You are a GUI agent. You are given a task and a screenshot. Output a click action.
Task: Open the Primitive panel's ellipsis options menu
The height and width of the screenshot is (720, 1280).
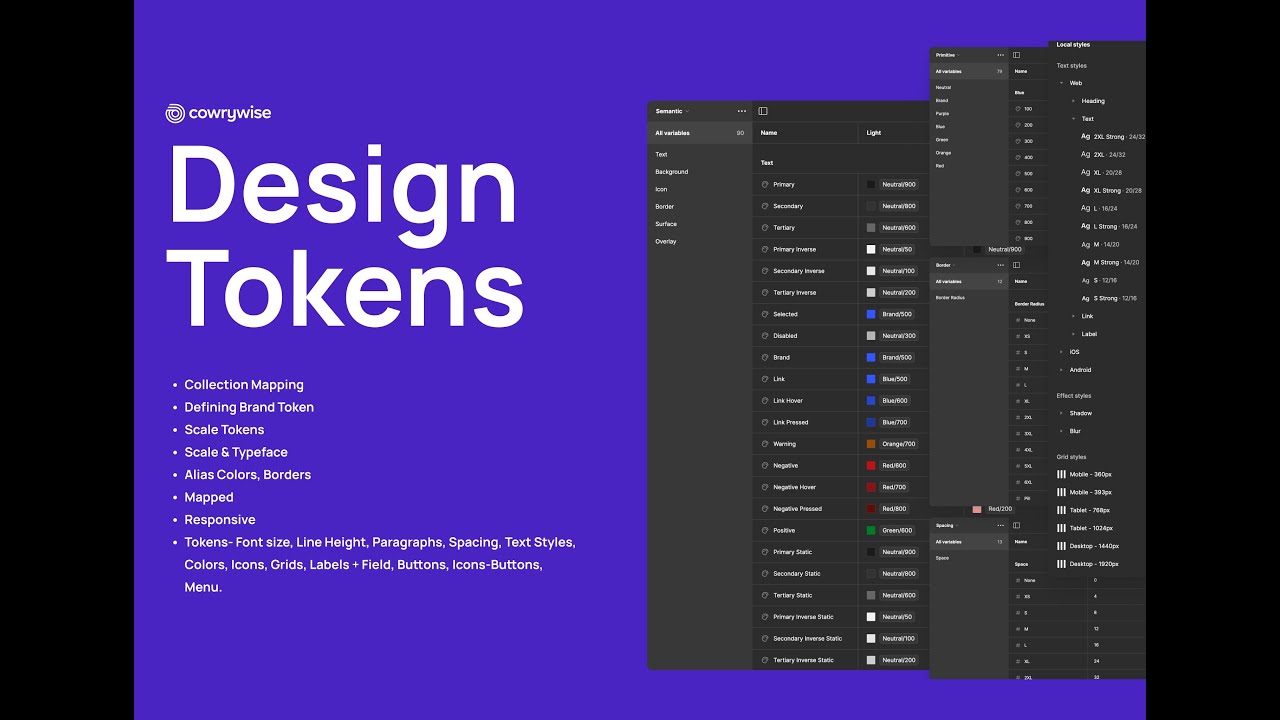click(1000, 55)
